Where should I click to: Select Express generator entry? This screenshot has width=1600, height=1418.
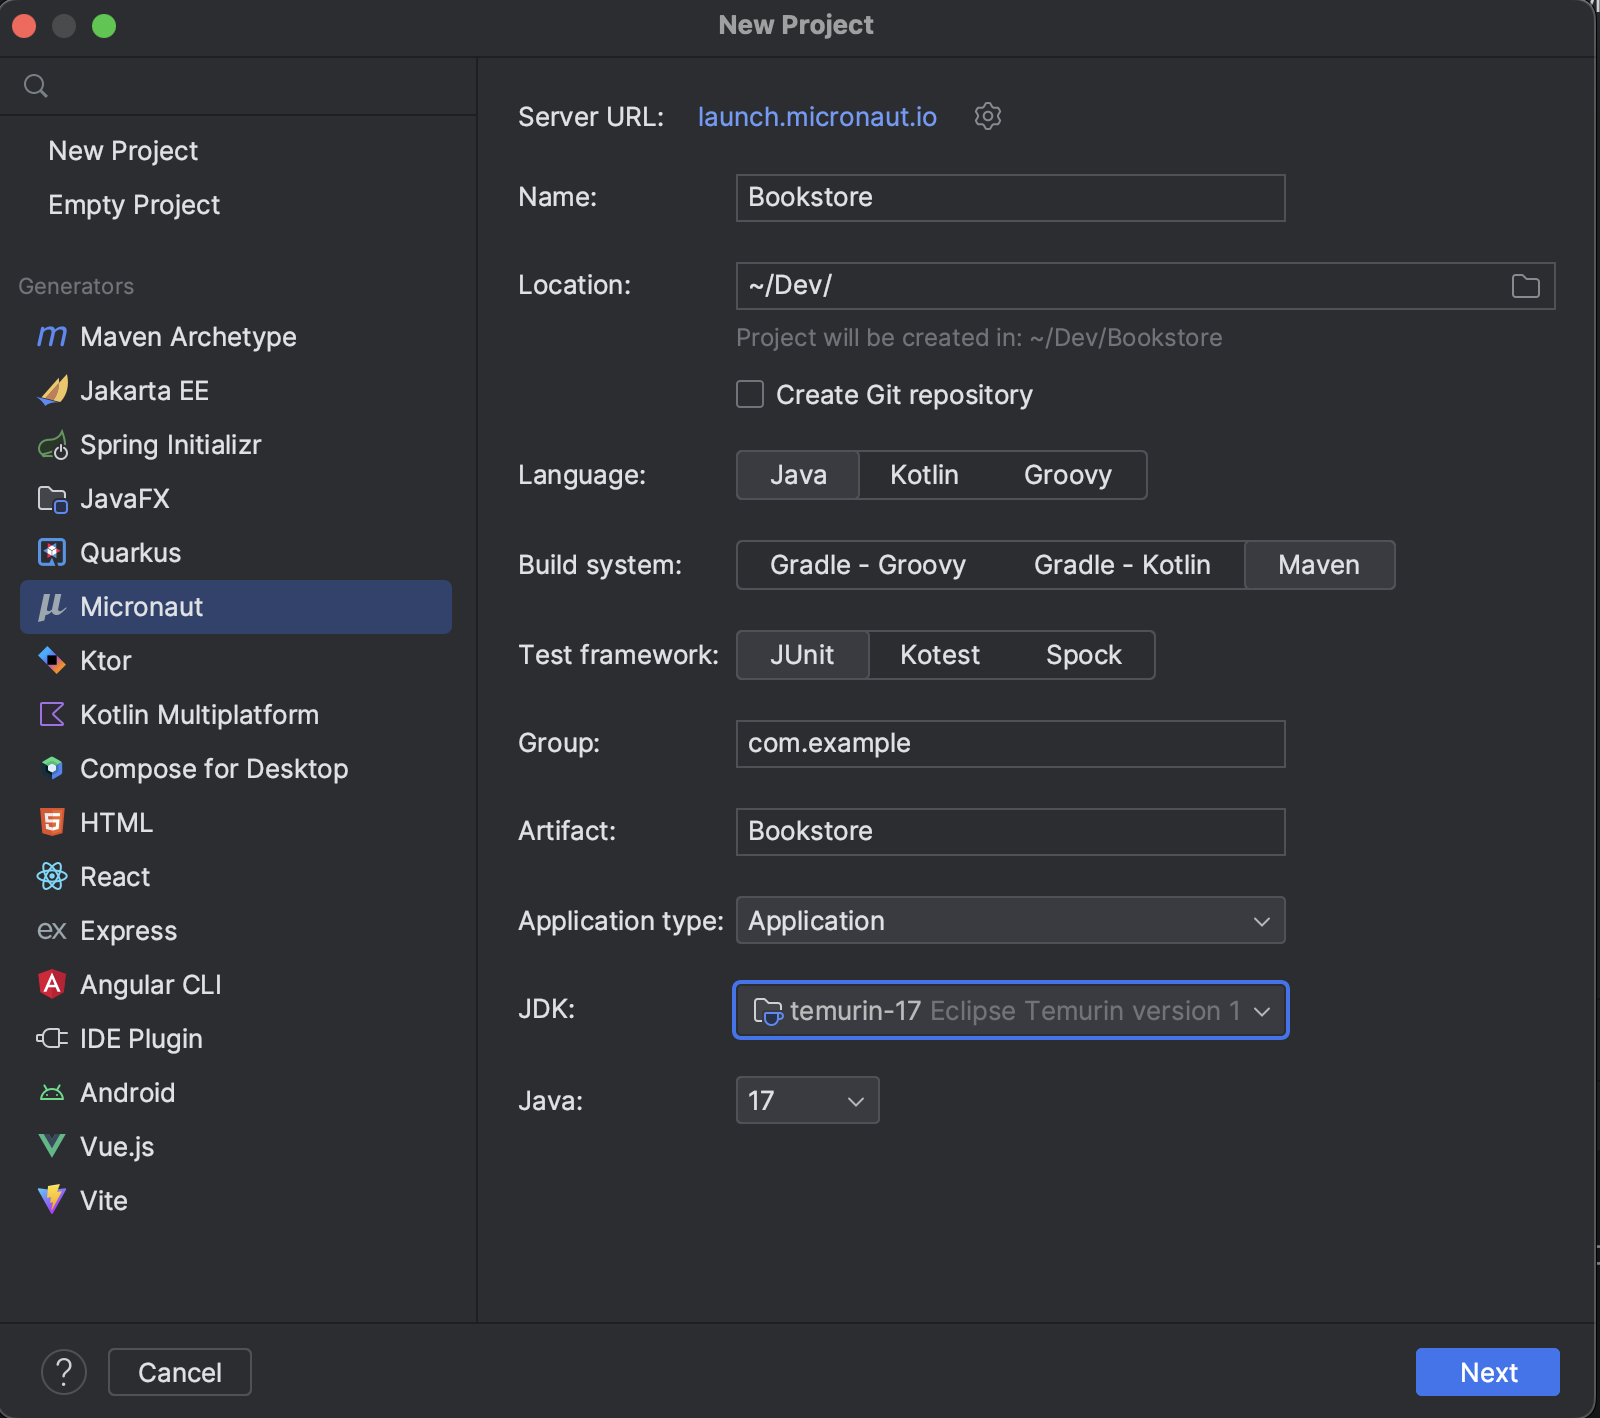pyautogui.click(x=236, y=931)
